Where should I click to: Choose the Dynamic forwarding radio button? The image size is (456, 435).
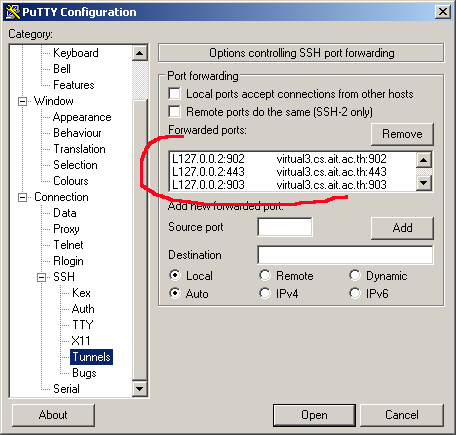click(x=355, y=275)
